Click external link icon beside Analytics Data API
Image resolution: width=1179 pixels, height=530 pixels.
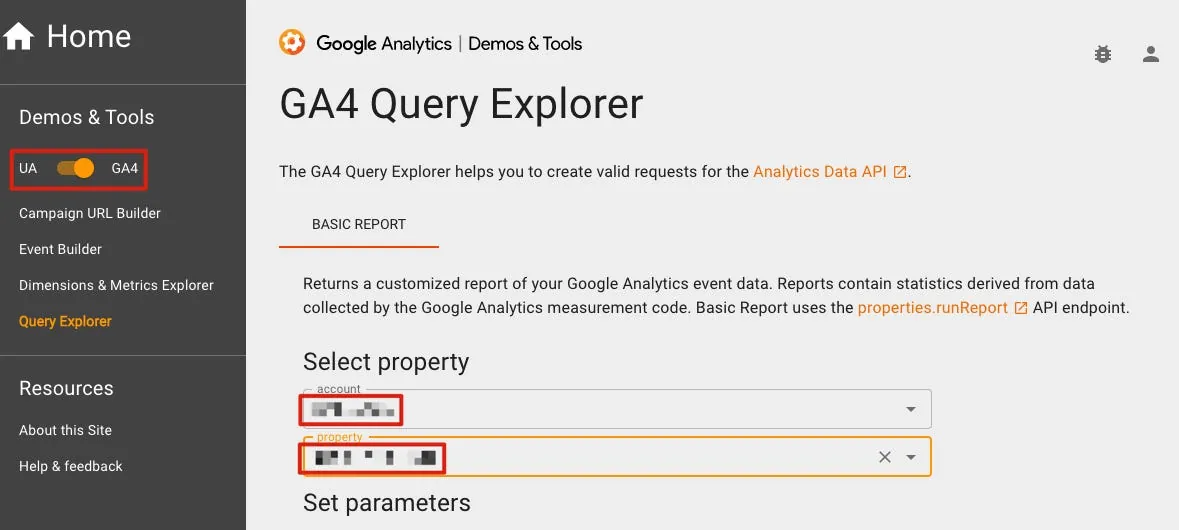pos(900,172)
